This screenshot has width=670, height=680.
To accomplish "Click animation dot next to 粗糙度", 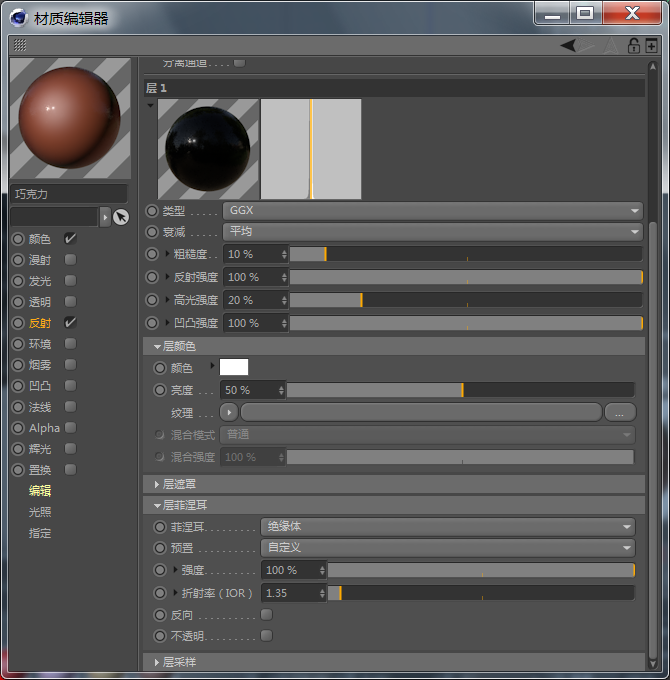I will [x=152, y=254].
